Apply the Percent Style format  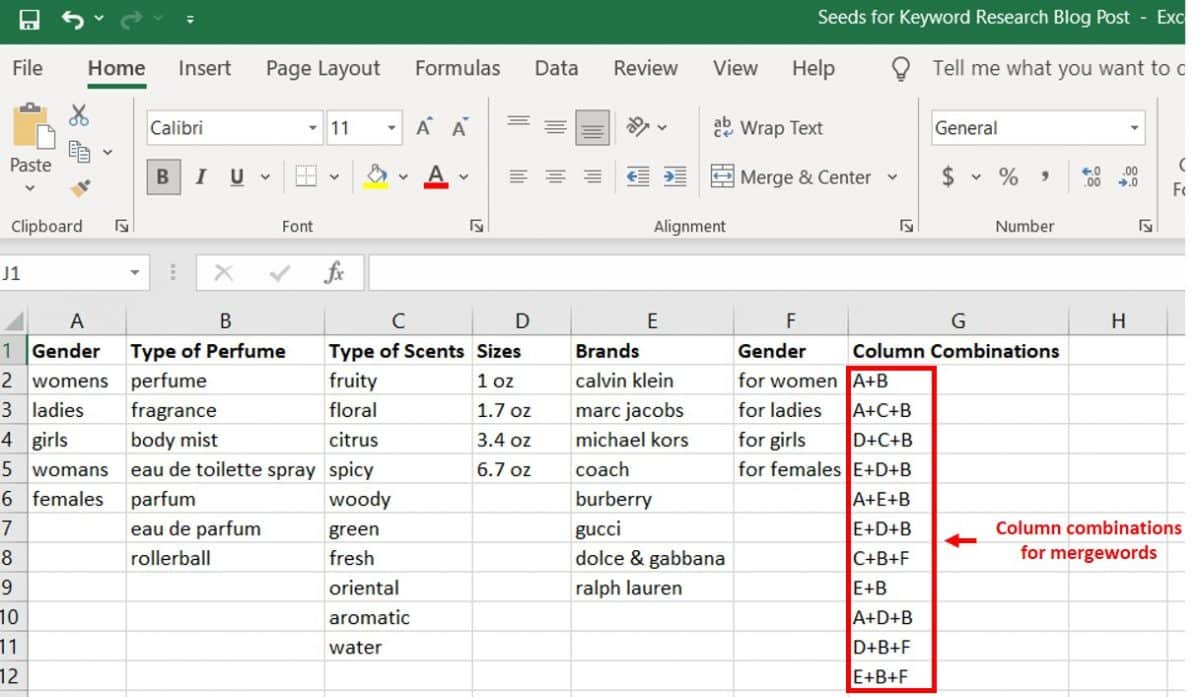[1008, 177]
